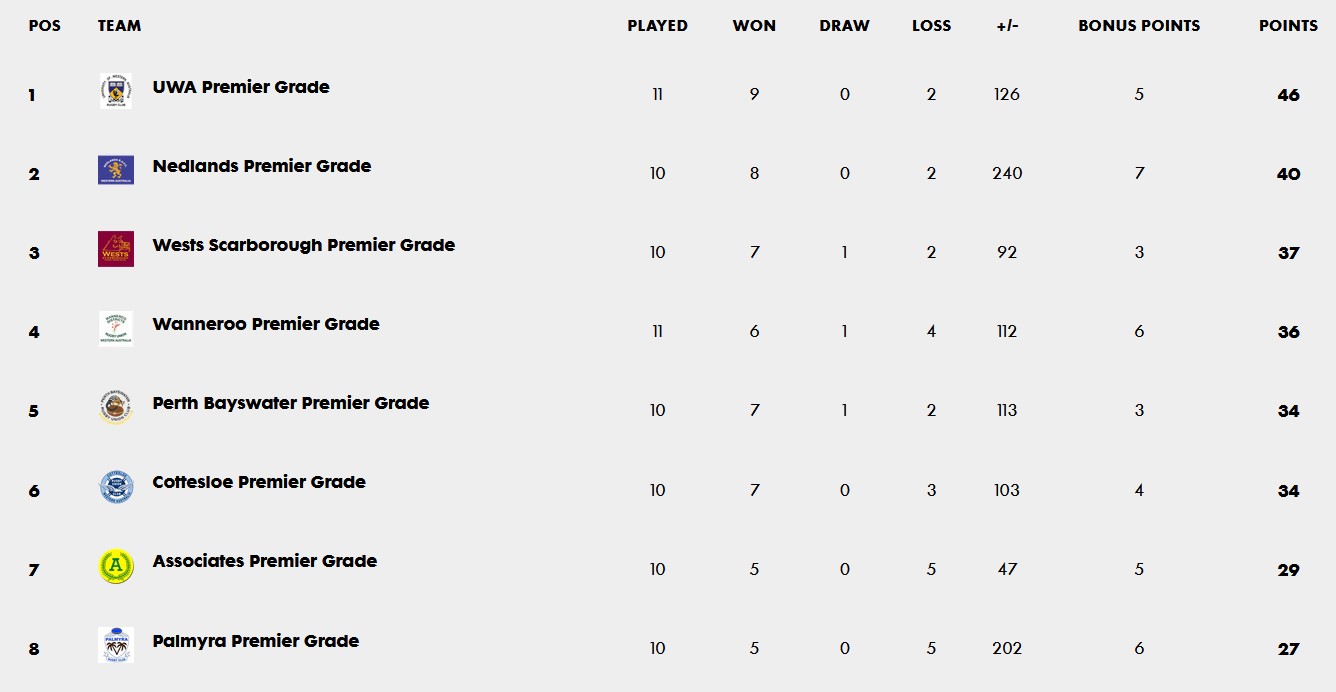
Task: Click the Wanneroo club logo
Action: click(116, 328)
